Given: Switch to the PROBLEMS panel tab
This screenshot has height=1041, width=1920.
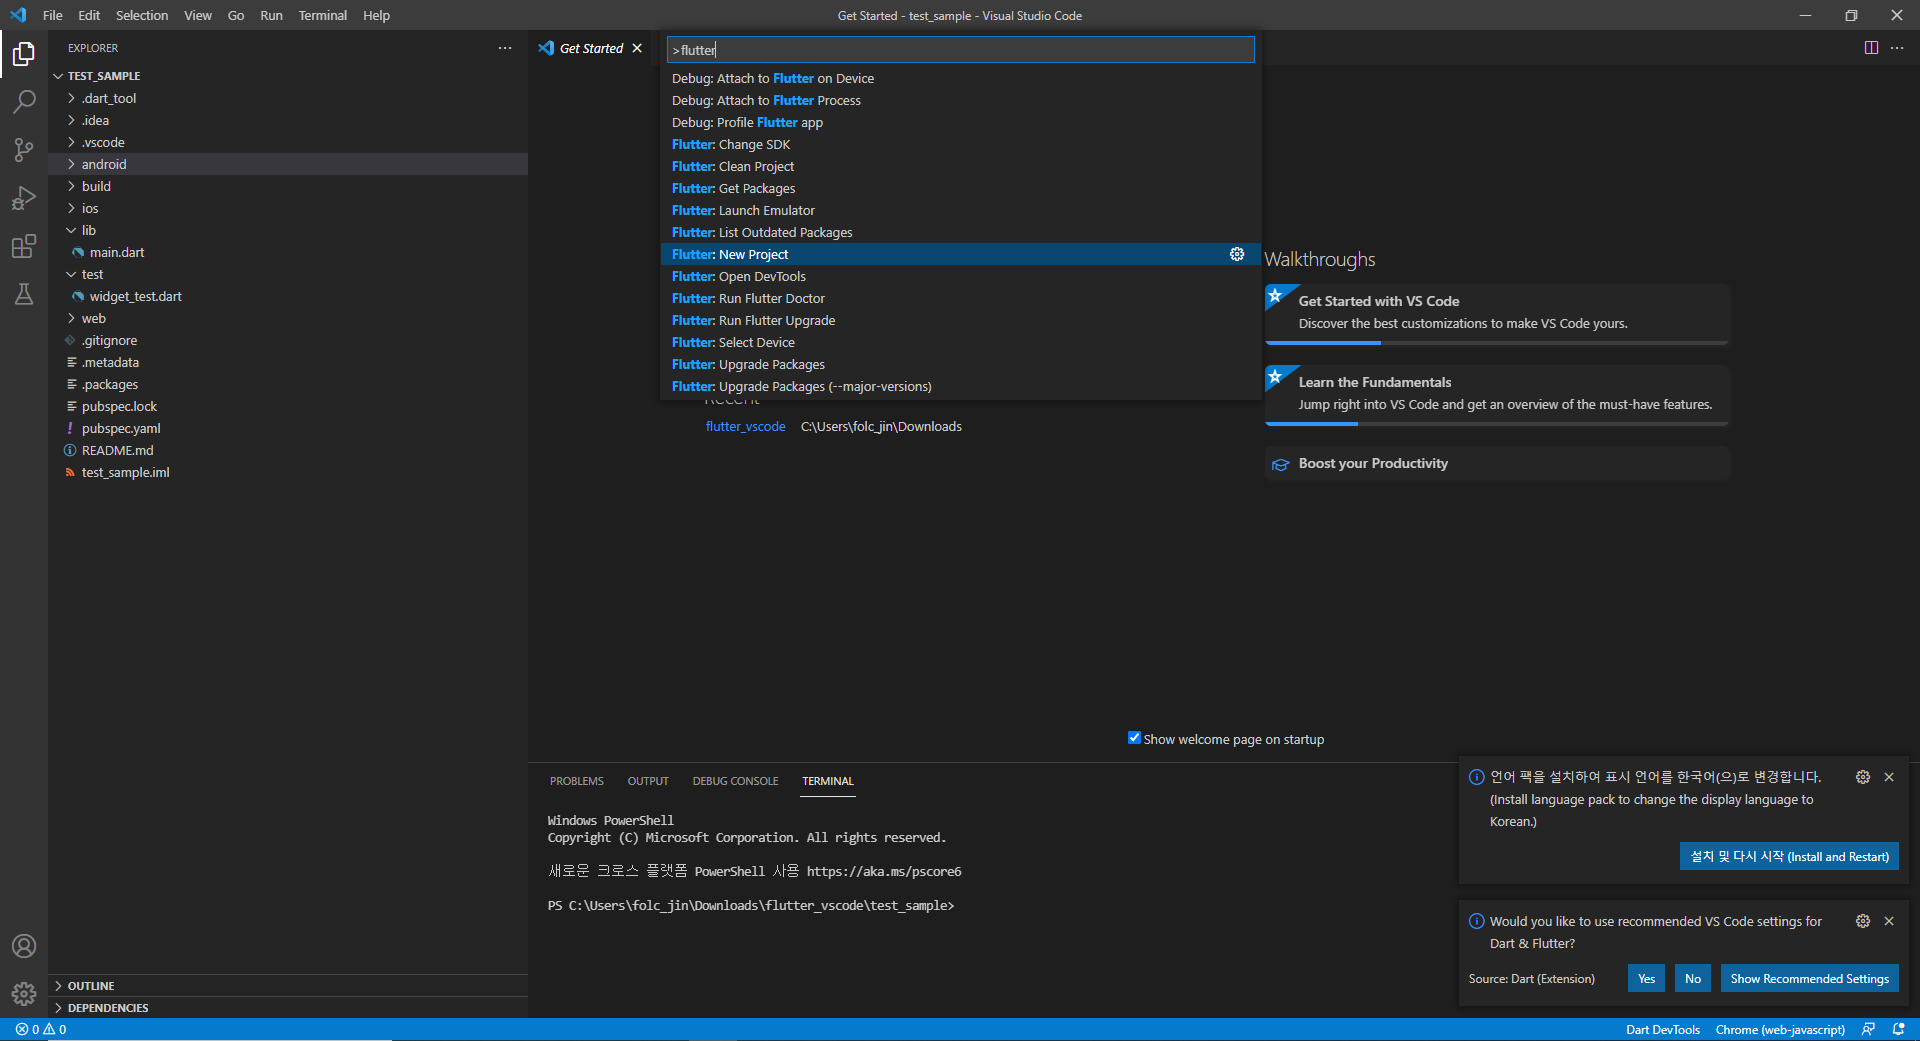Looking at the screenshot, I should point(577,781).
